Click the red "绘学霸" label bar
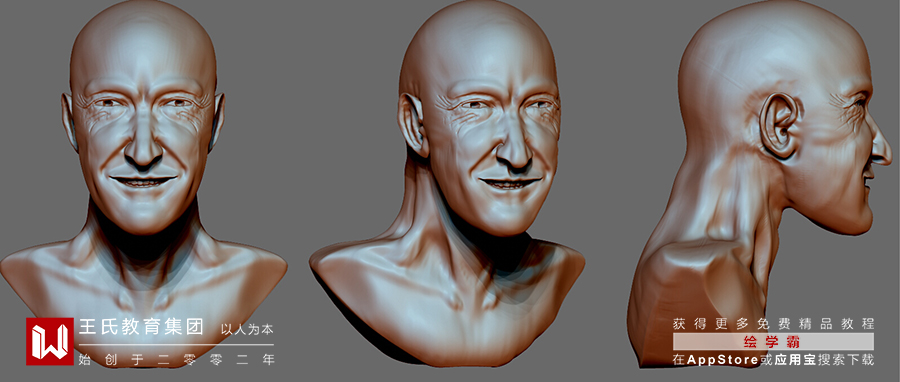This screenshot has height=382, width=900. [x=774, y=342]
